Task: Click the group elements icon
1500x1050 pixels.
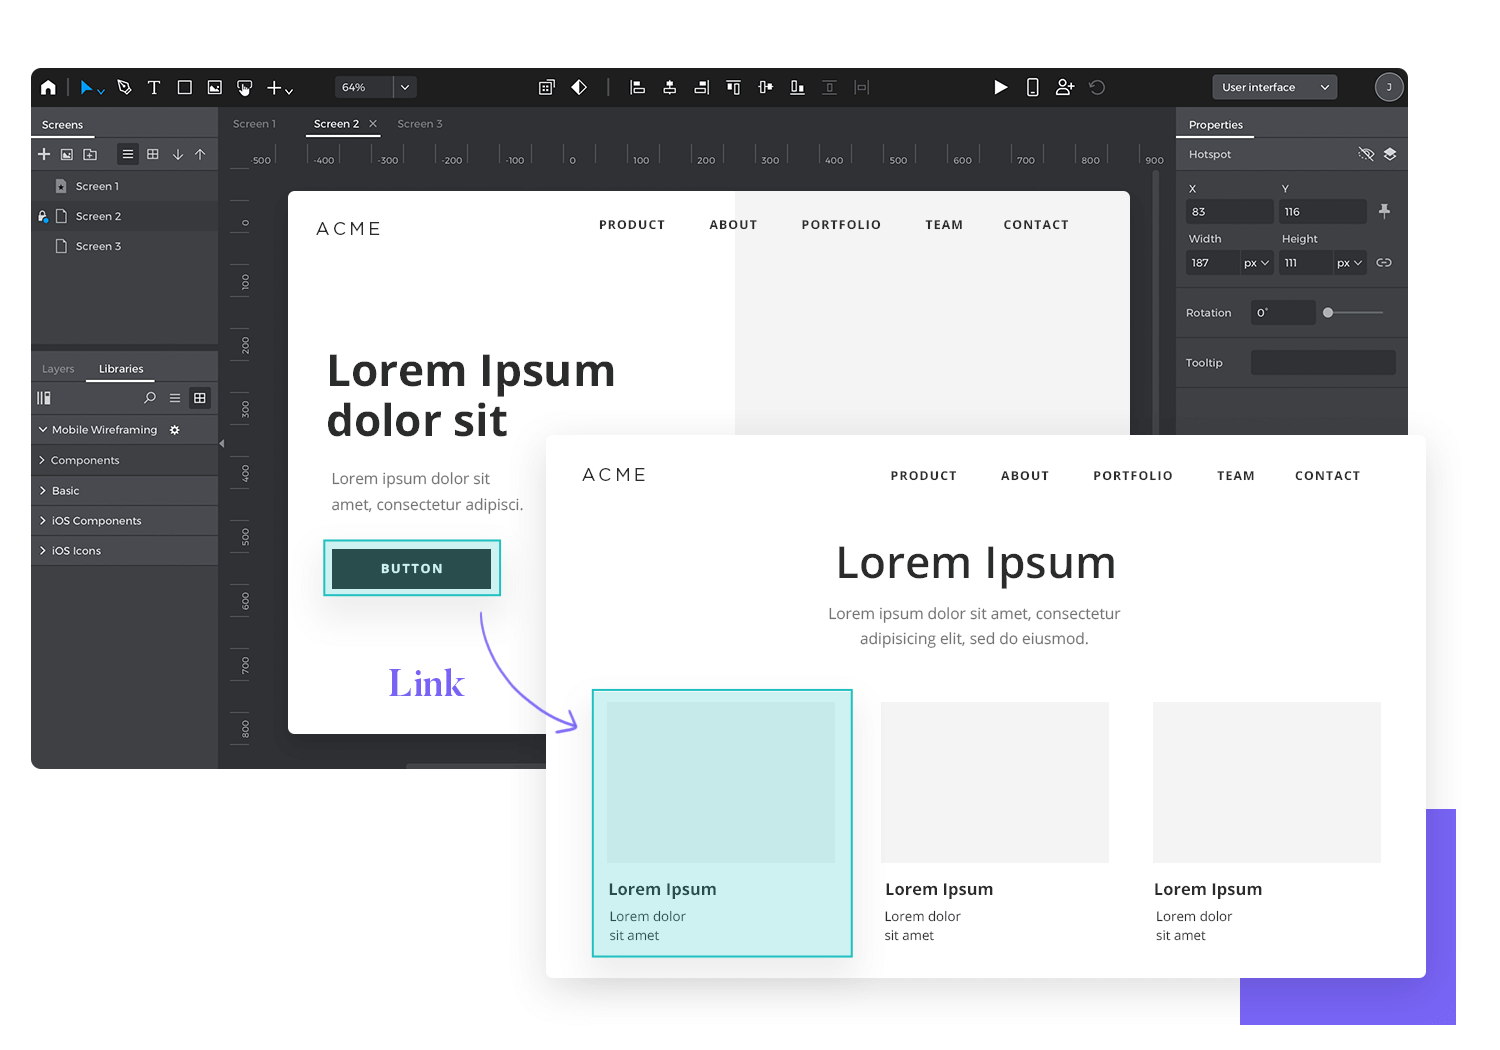Action: click(x=547, y=88)
